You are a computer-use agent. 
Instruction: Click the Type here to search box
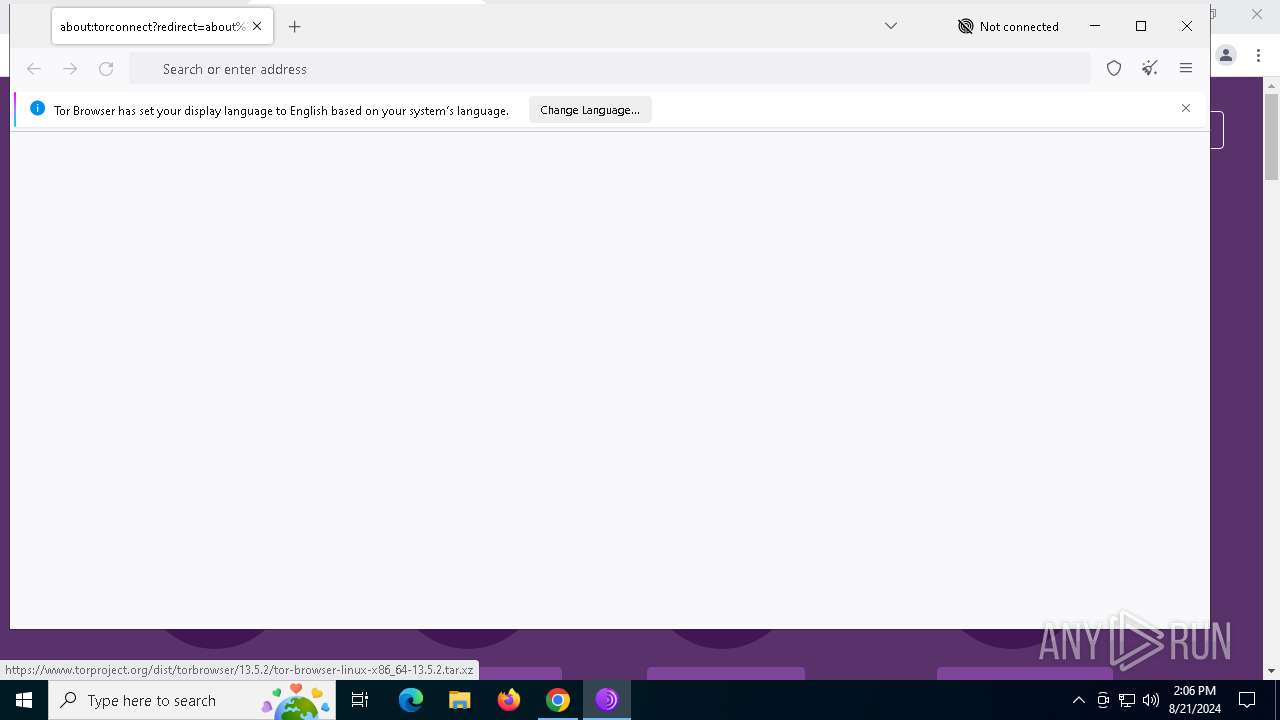(192, 700)
